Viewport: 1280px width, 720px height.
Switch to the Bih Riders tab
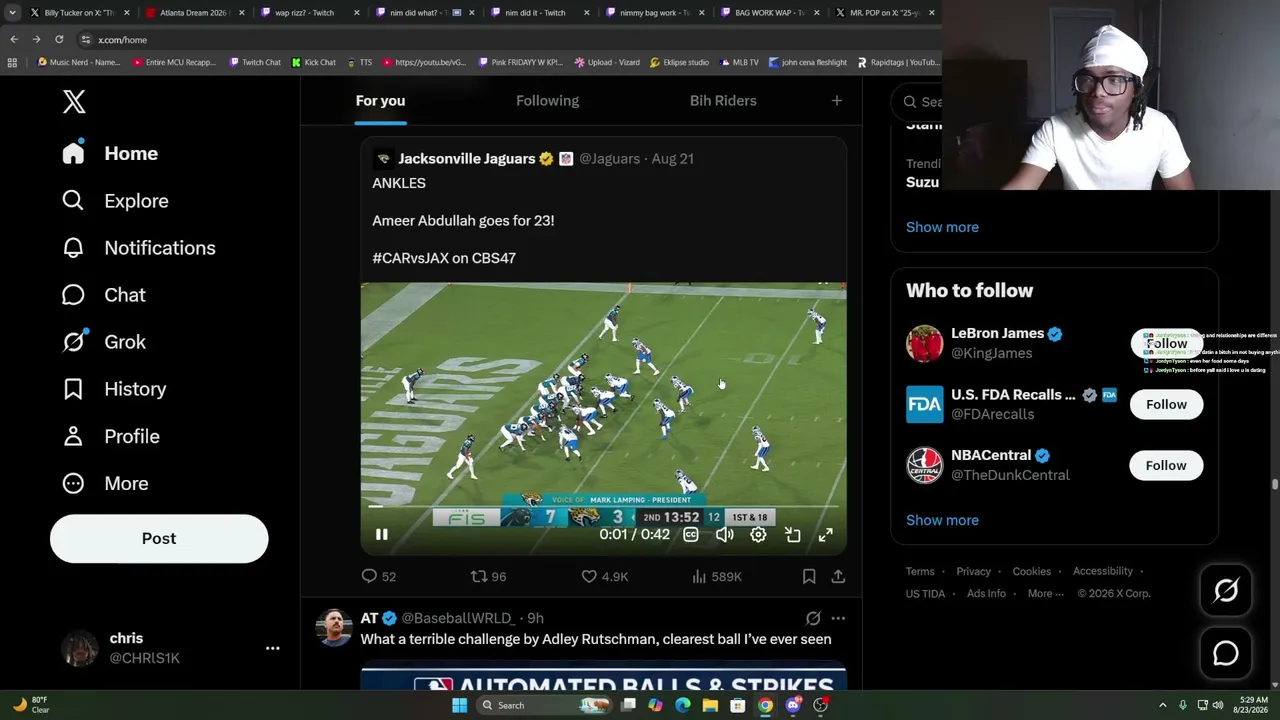coord(723,101)
